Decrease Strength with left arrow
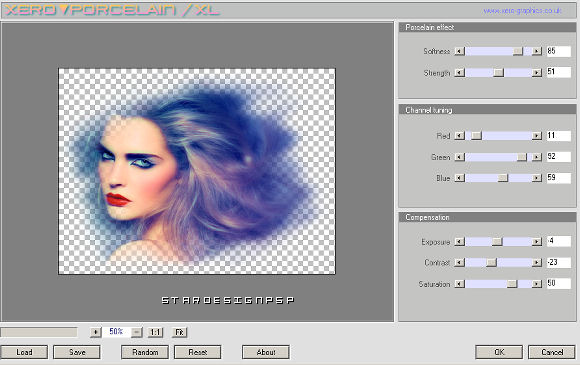580x365 pixels. click(x=459, y=72)
